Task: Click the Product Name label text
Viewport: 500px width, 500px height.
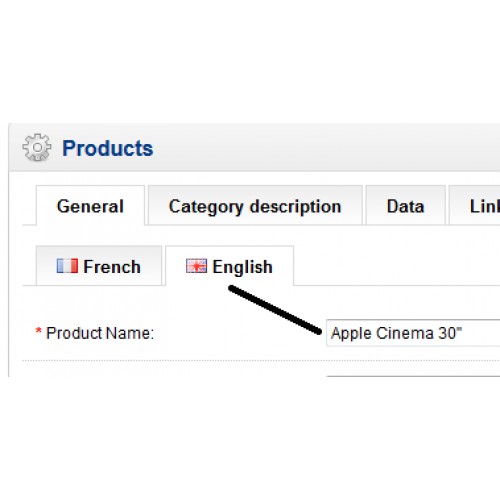Action: coord(100,333)
